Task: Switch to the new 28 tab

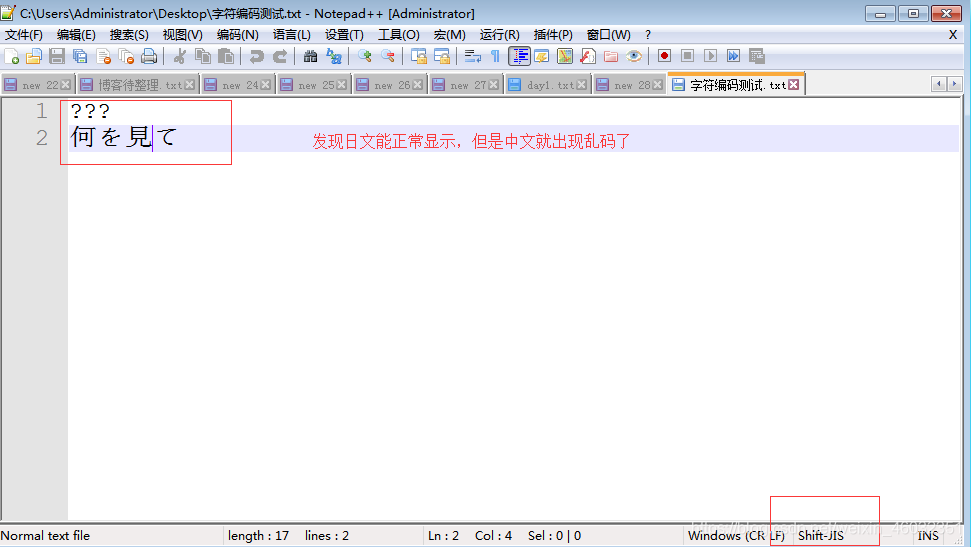Action: point(629,85)
